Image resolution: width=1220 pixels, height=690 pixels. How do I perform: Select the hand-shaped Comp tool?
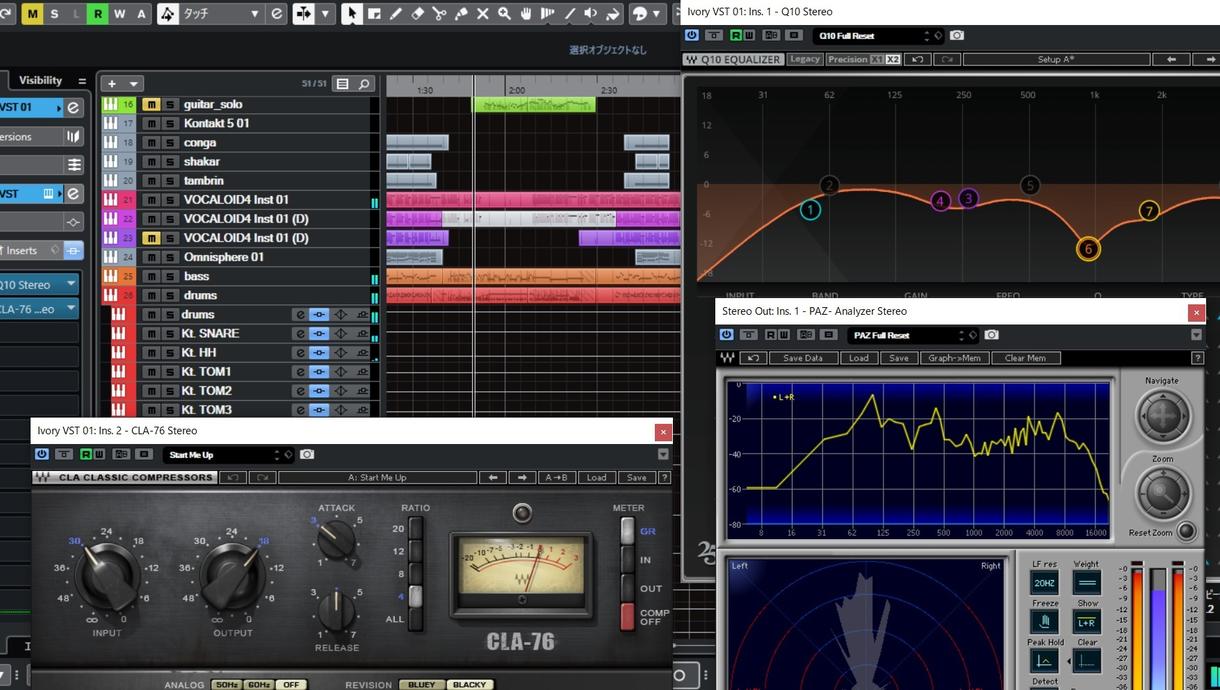(x=526, y=14)
